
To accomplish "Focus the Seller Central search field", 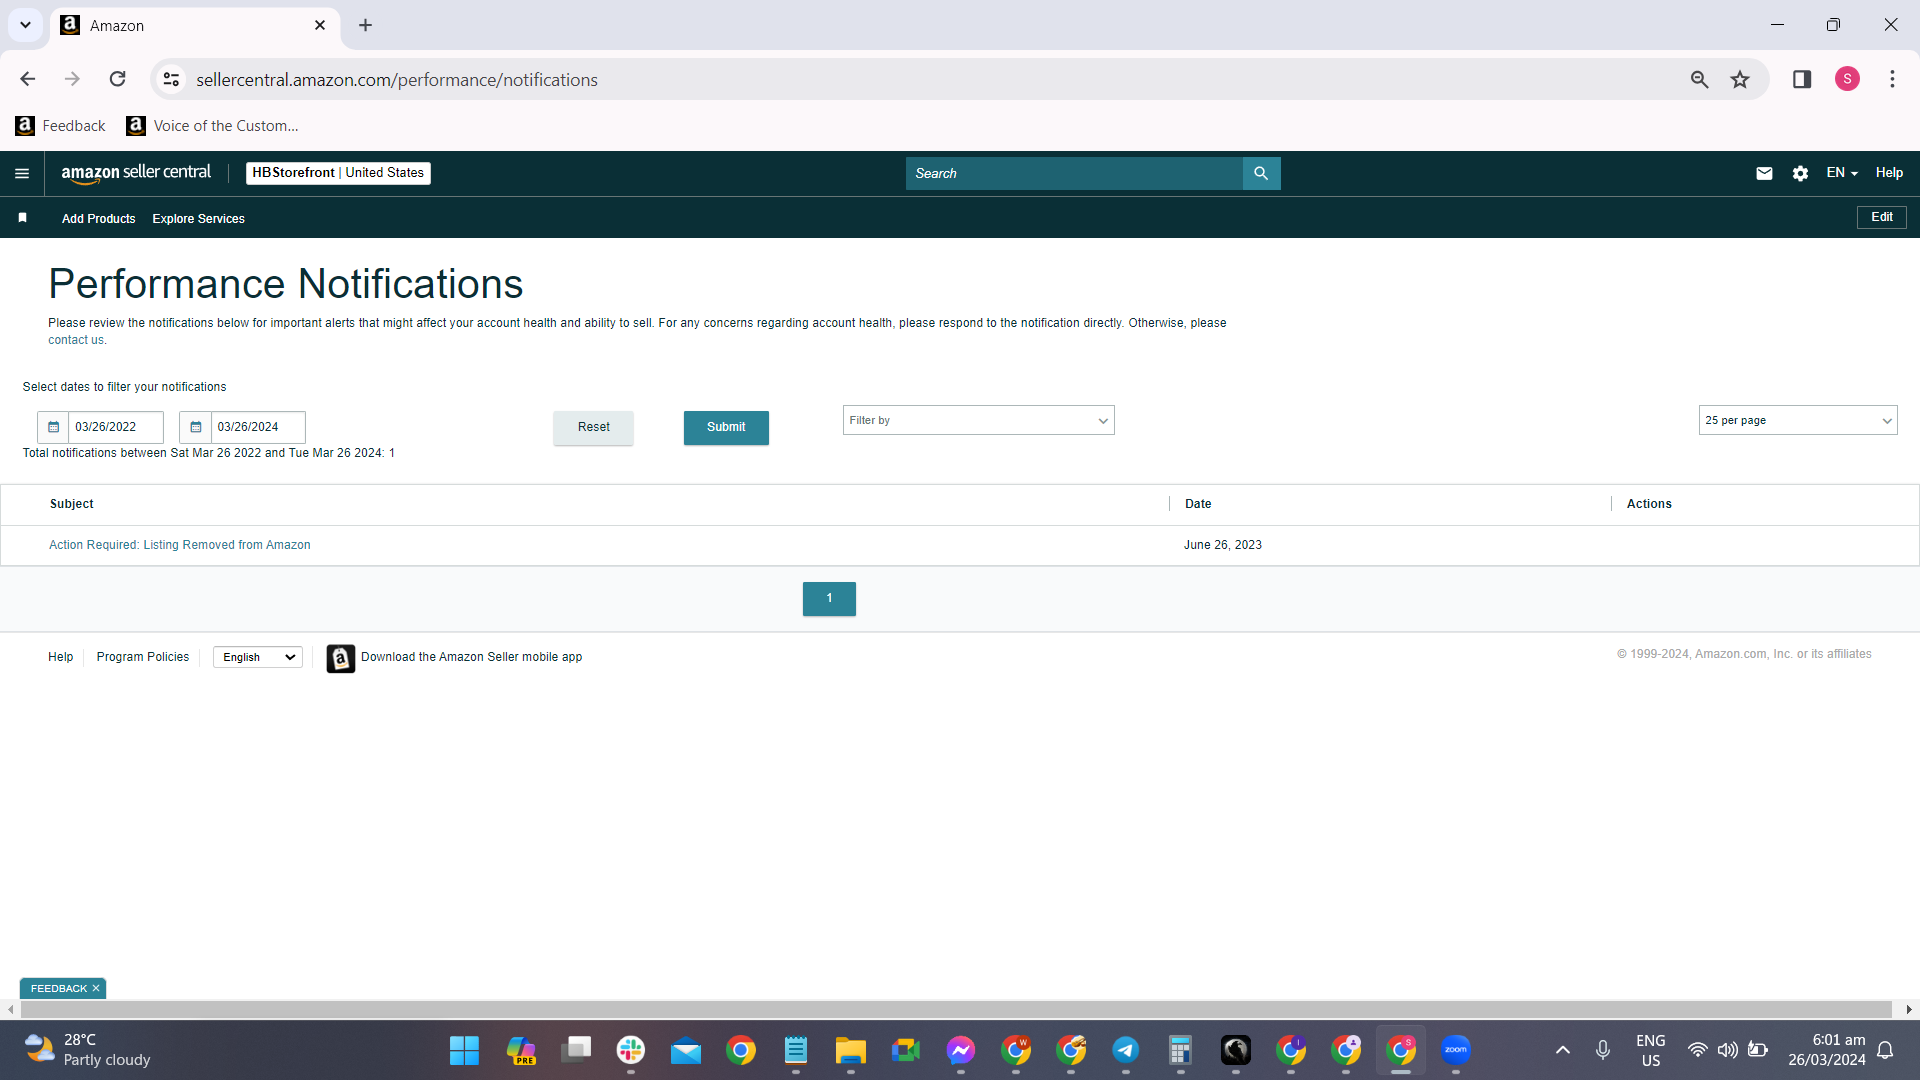I will point(1074,173).
